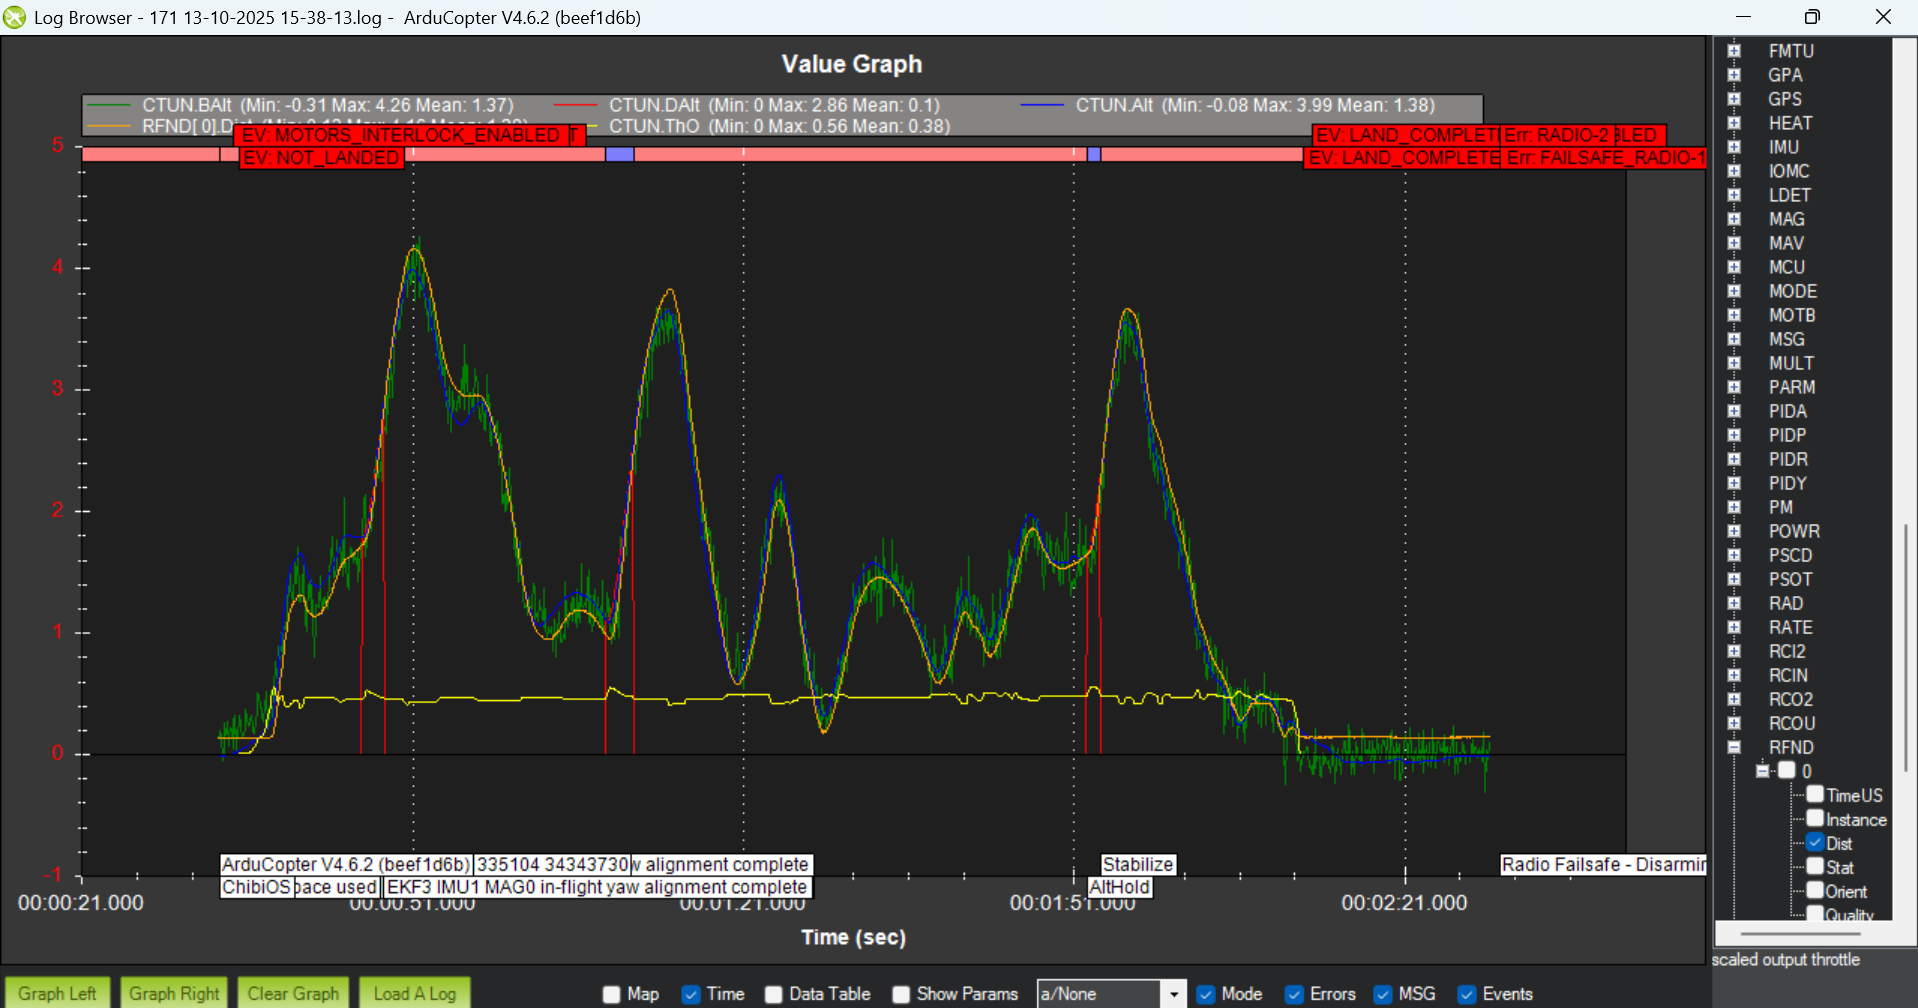Click the plus icon beside HEAT
Image resolution: width=1918 pixels, height=1008 pixels.
[1734, 123]
